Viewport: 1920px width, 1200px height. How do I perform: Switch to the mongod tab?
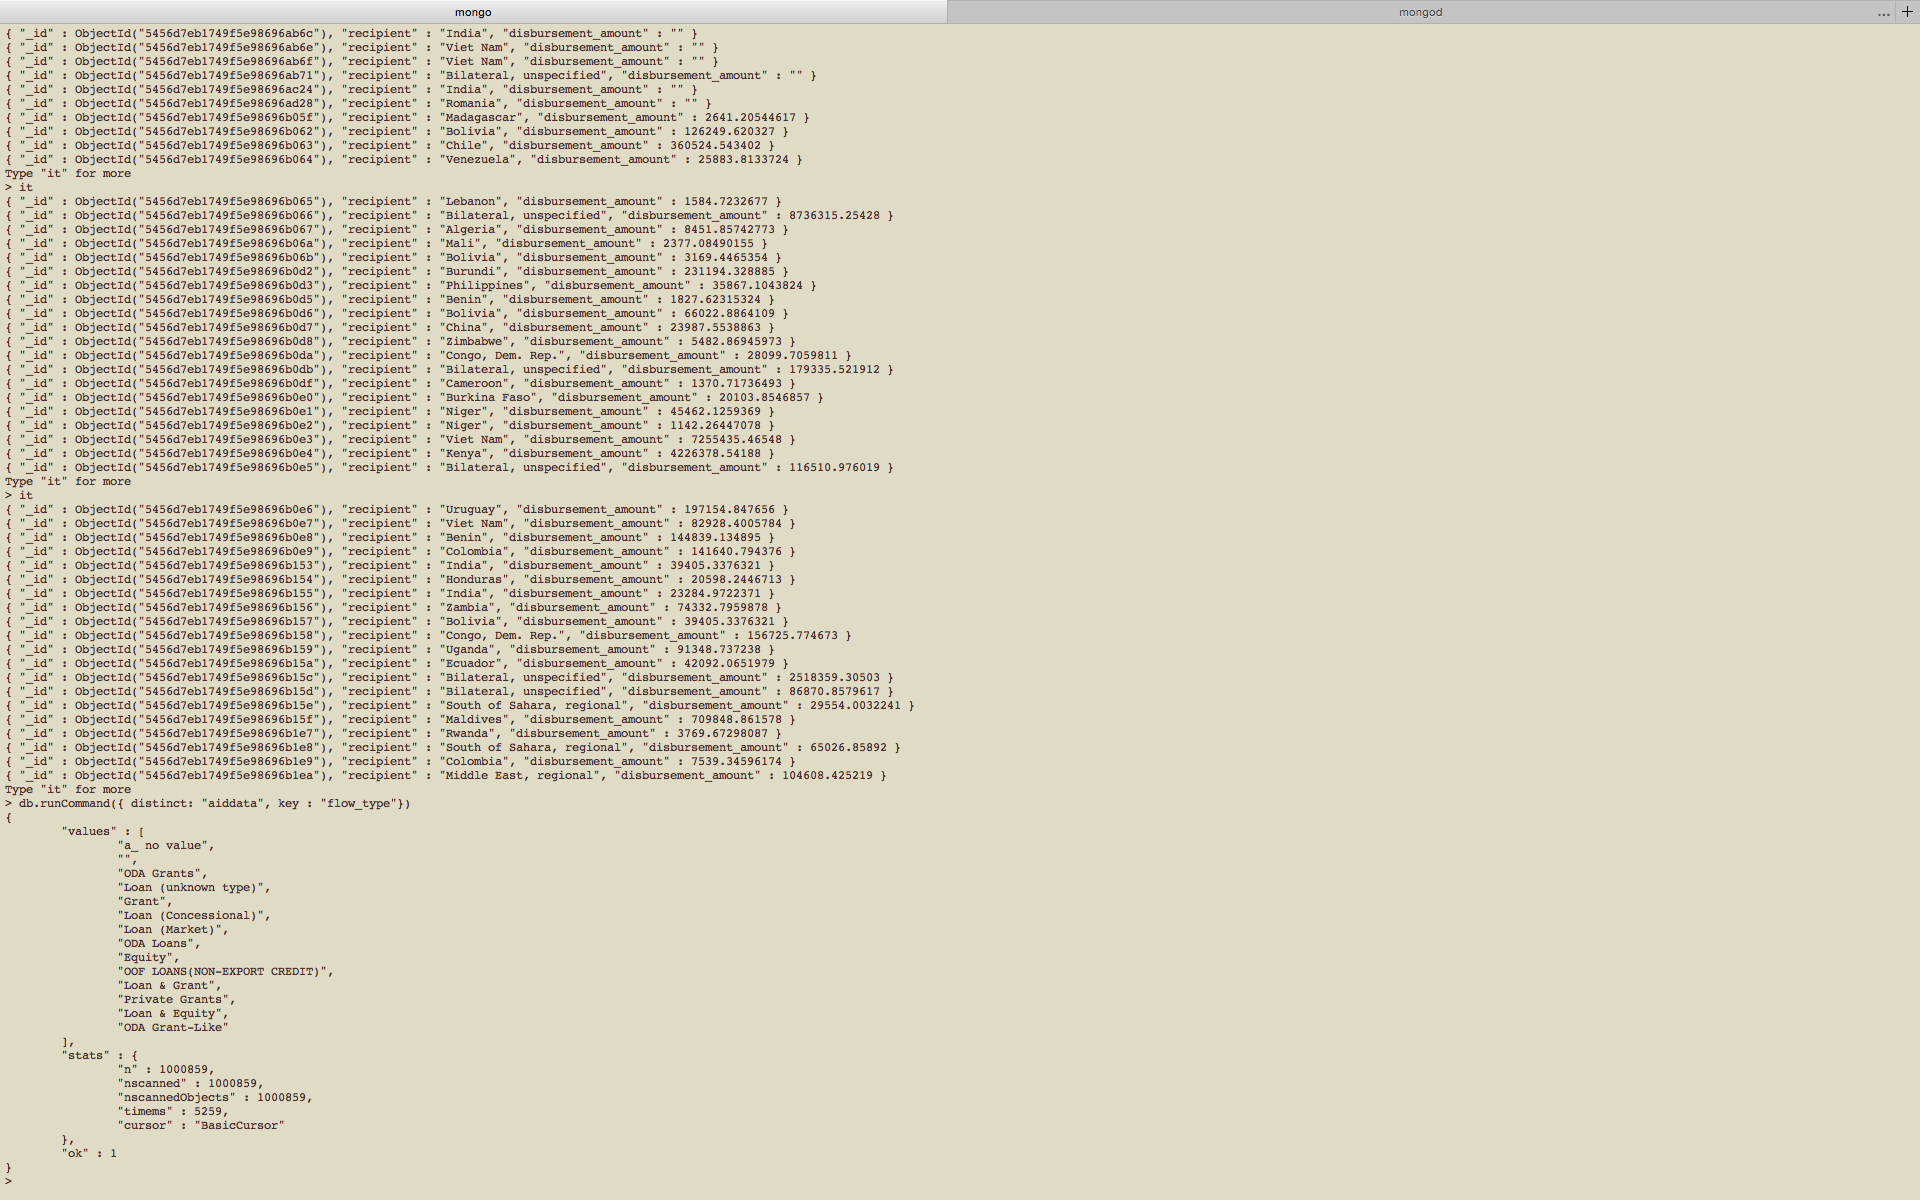[1419, 12]
